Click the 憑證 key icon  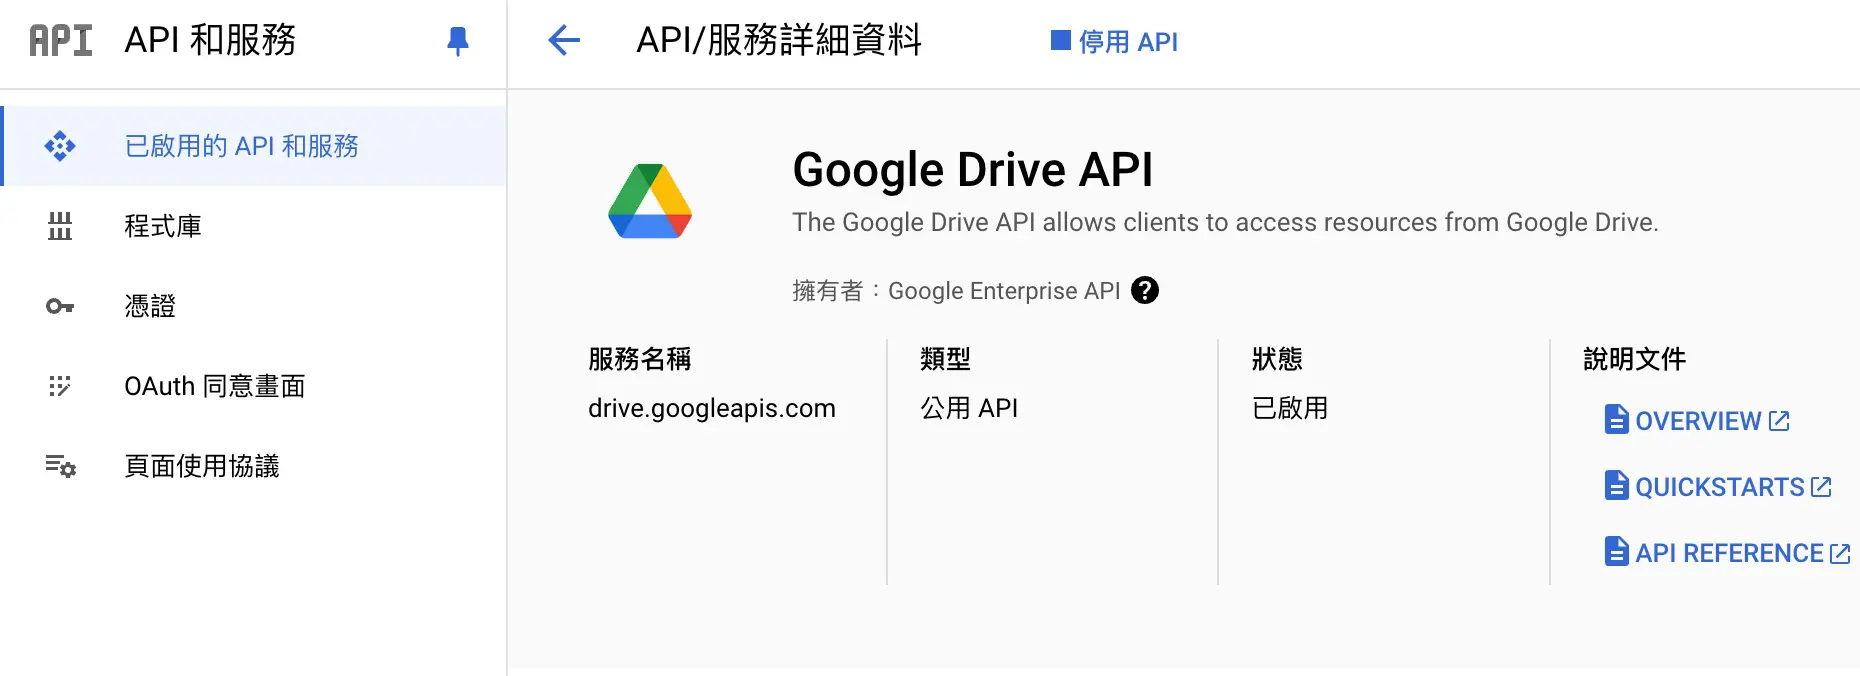point(60,306)
